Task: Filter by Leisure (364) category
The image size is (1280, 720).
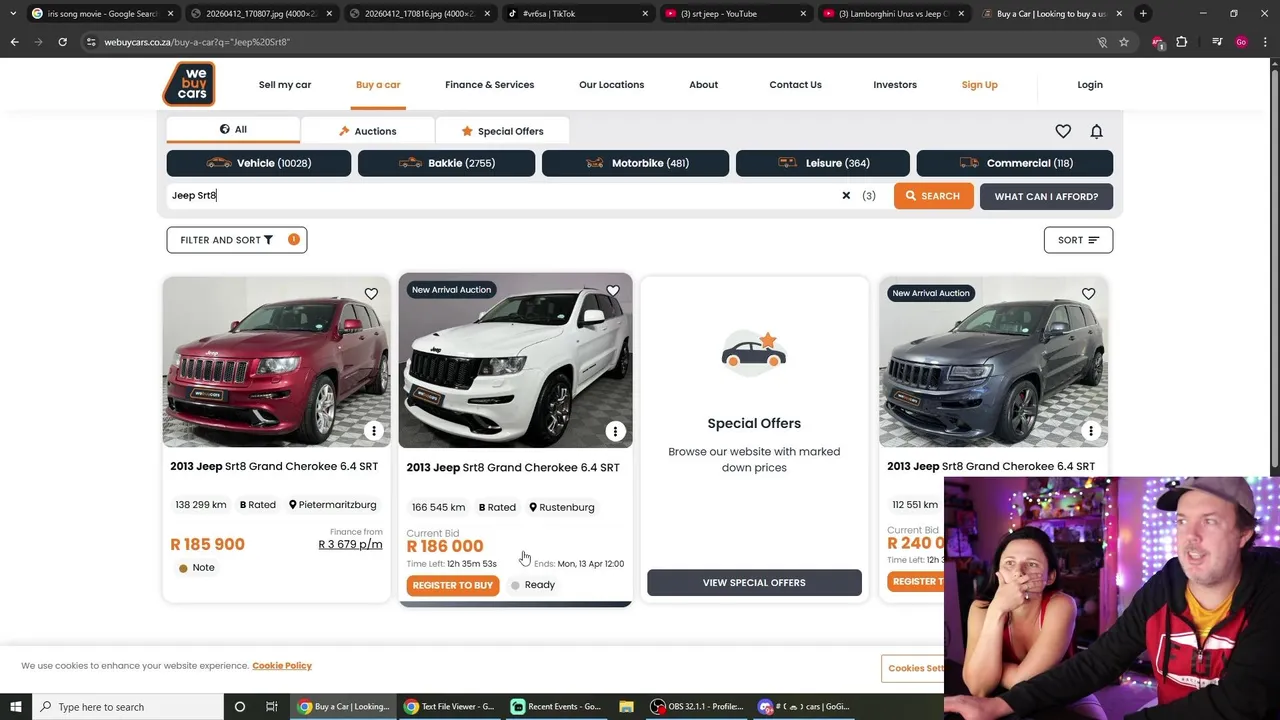Action: pos(822,163)
